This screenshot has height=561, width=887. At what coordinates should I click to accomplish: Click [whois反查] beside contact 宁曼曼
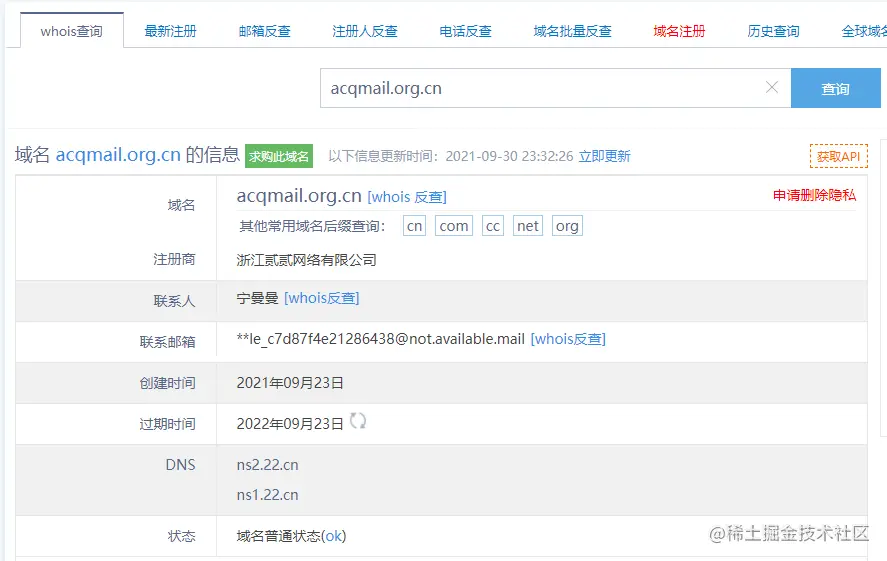click(321, 298)
